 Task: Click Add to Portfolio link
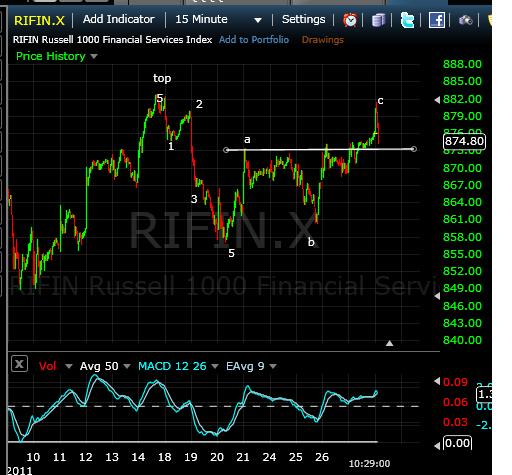pos(254,40)
